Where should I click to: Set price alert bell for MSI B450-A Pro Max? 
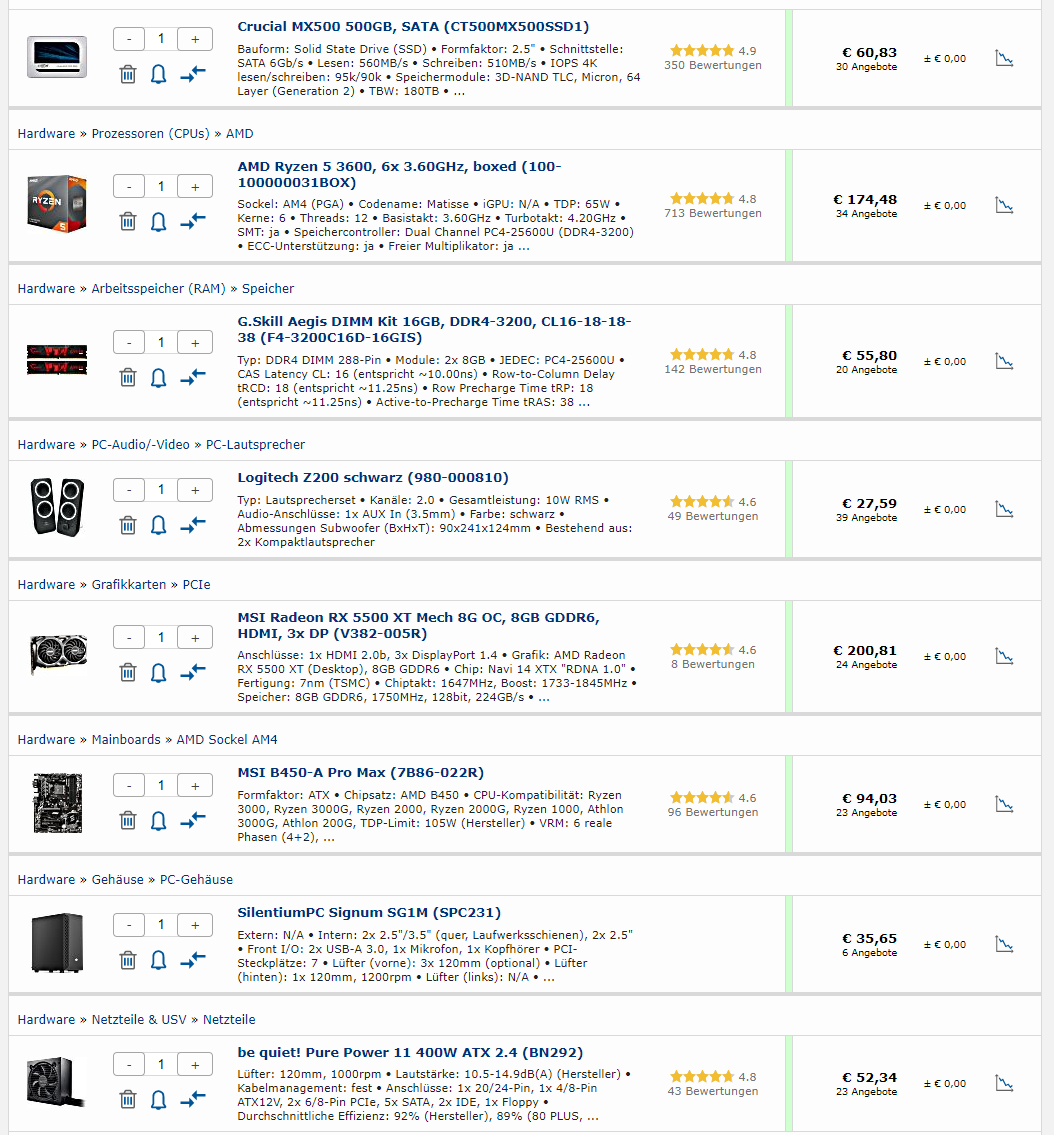click(x=159, y=820)
